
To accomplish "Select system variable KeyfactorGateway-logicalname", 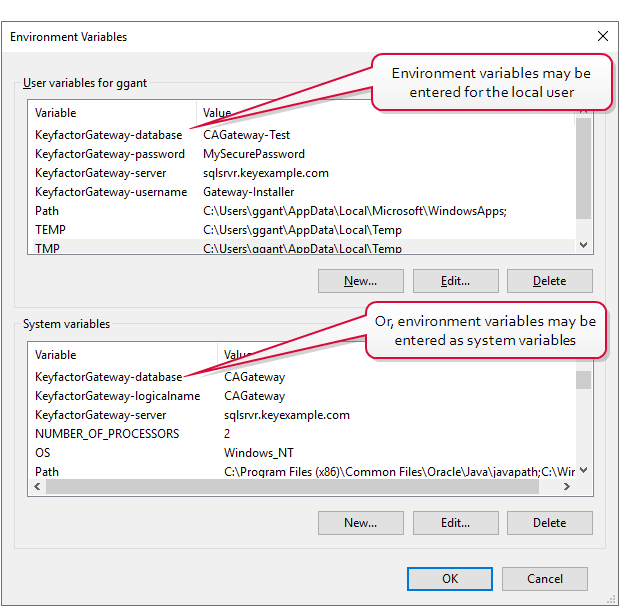I will [117, 396].
